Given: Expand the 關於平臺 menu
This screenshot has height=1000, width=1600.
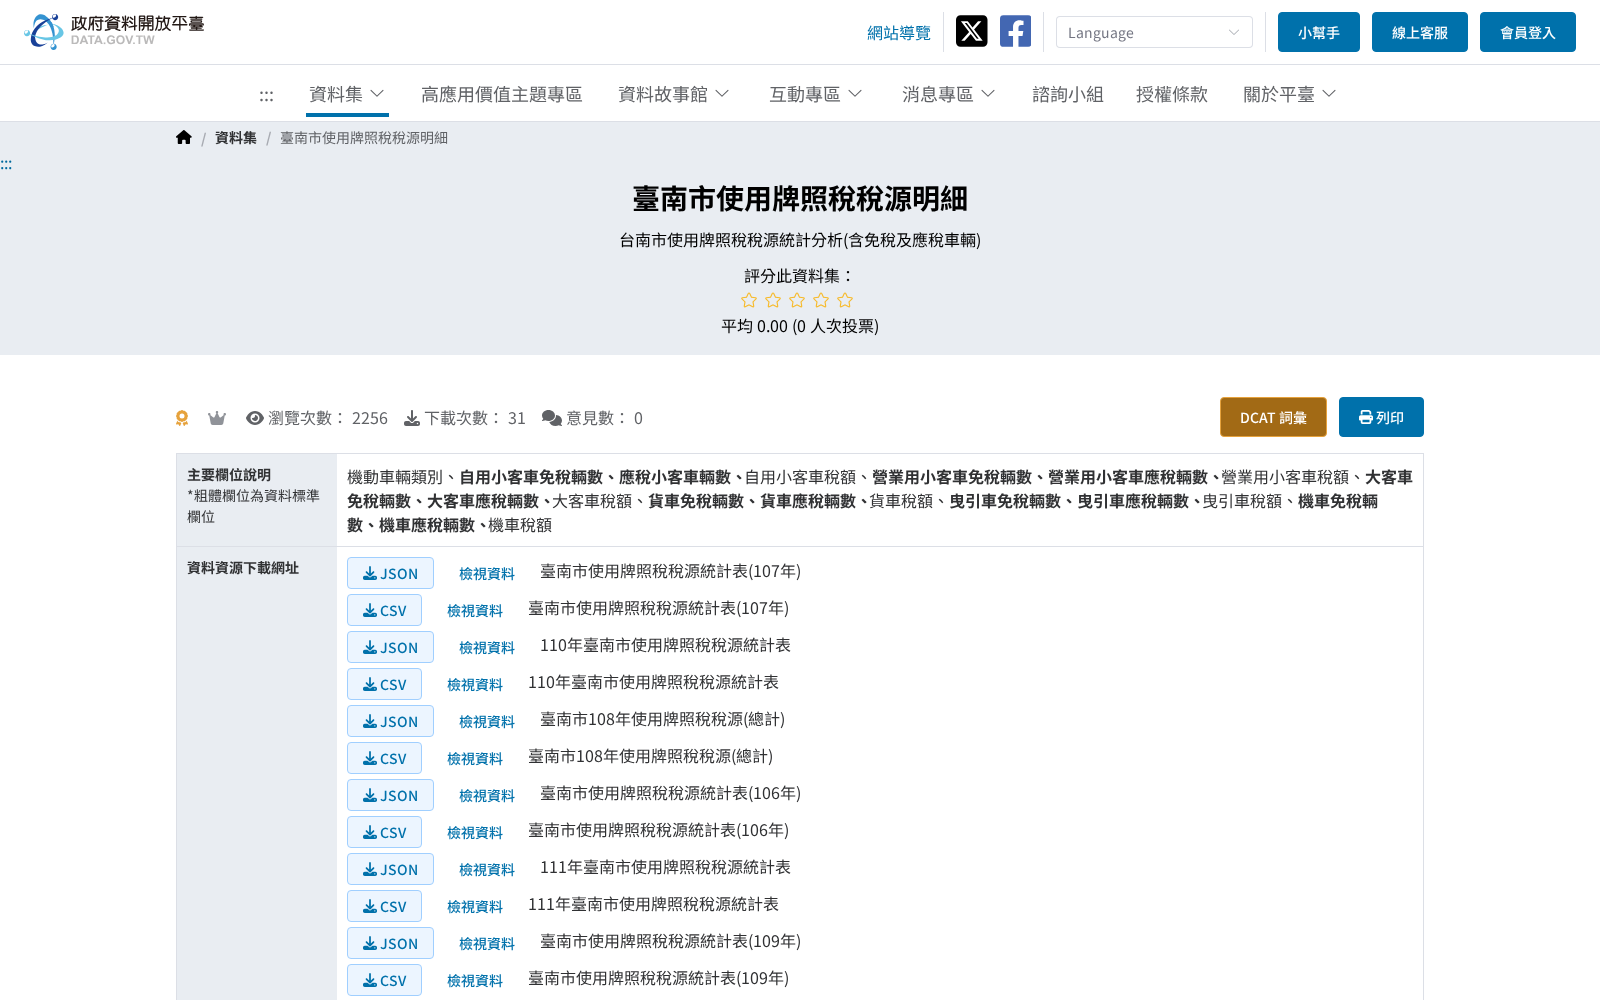Looking at the screenshot, I should click(x=1289, y=94).
